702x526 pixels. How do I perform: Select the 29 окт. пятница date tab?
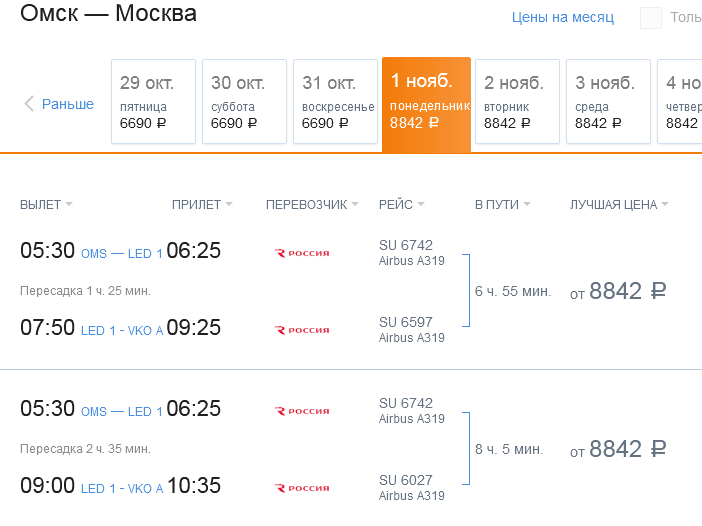point(152,102)
